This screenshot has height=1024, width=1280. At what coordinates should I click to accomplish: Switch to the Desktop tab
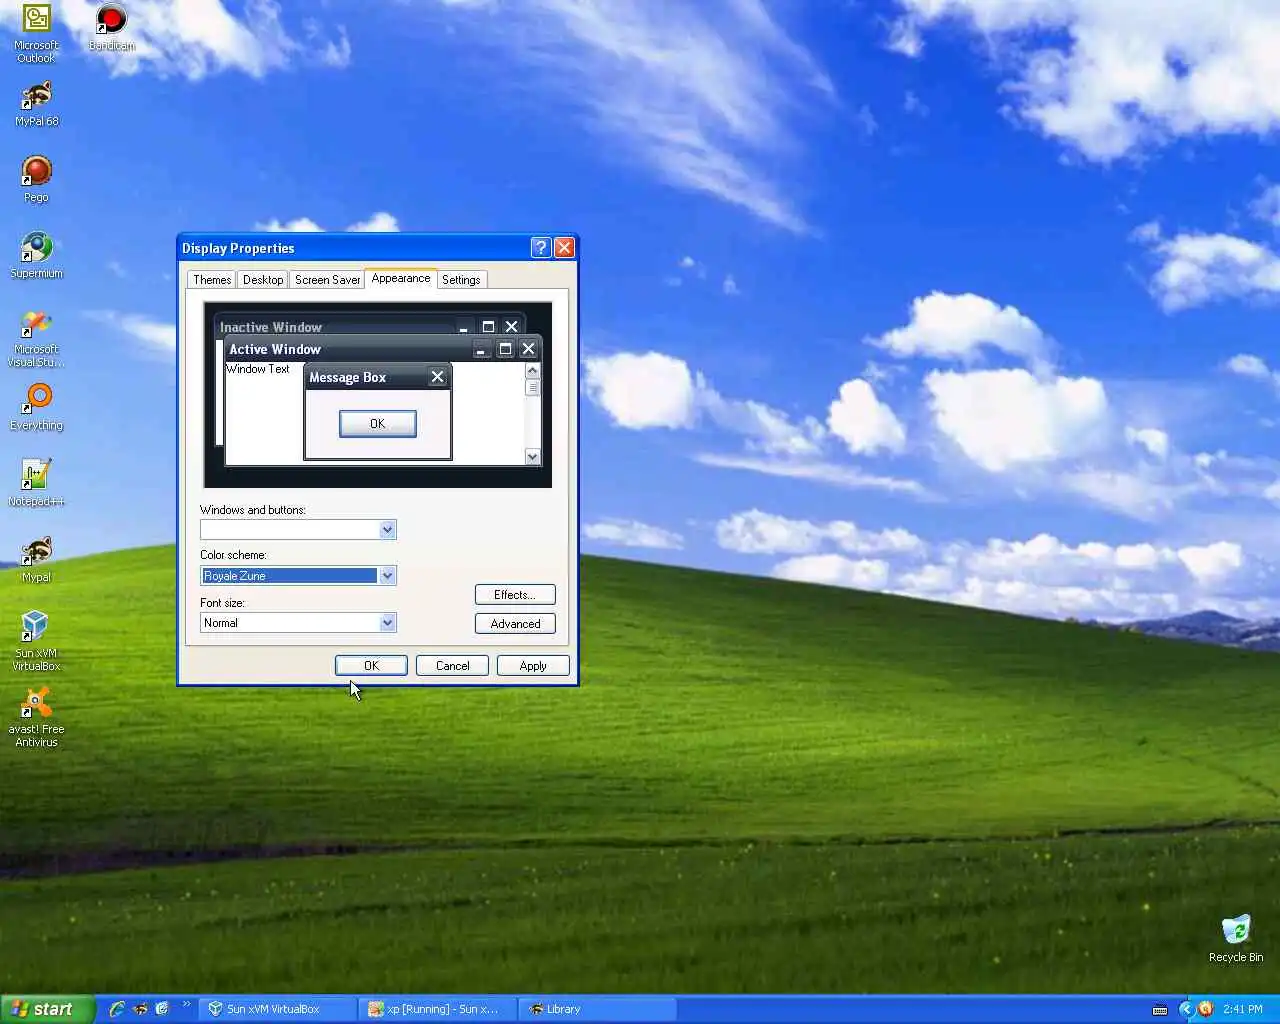tap(263, 280)
